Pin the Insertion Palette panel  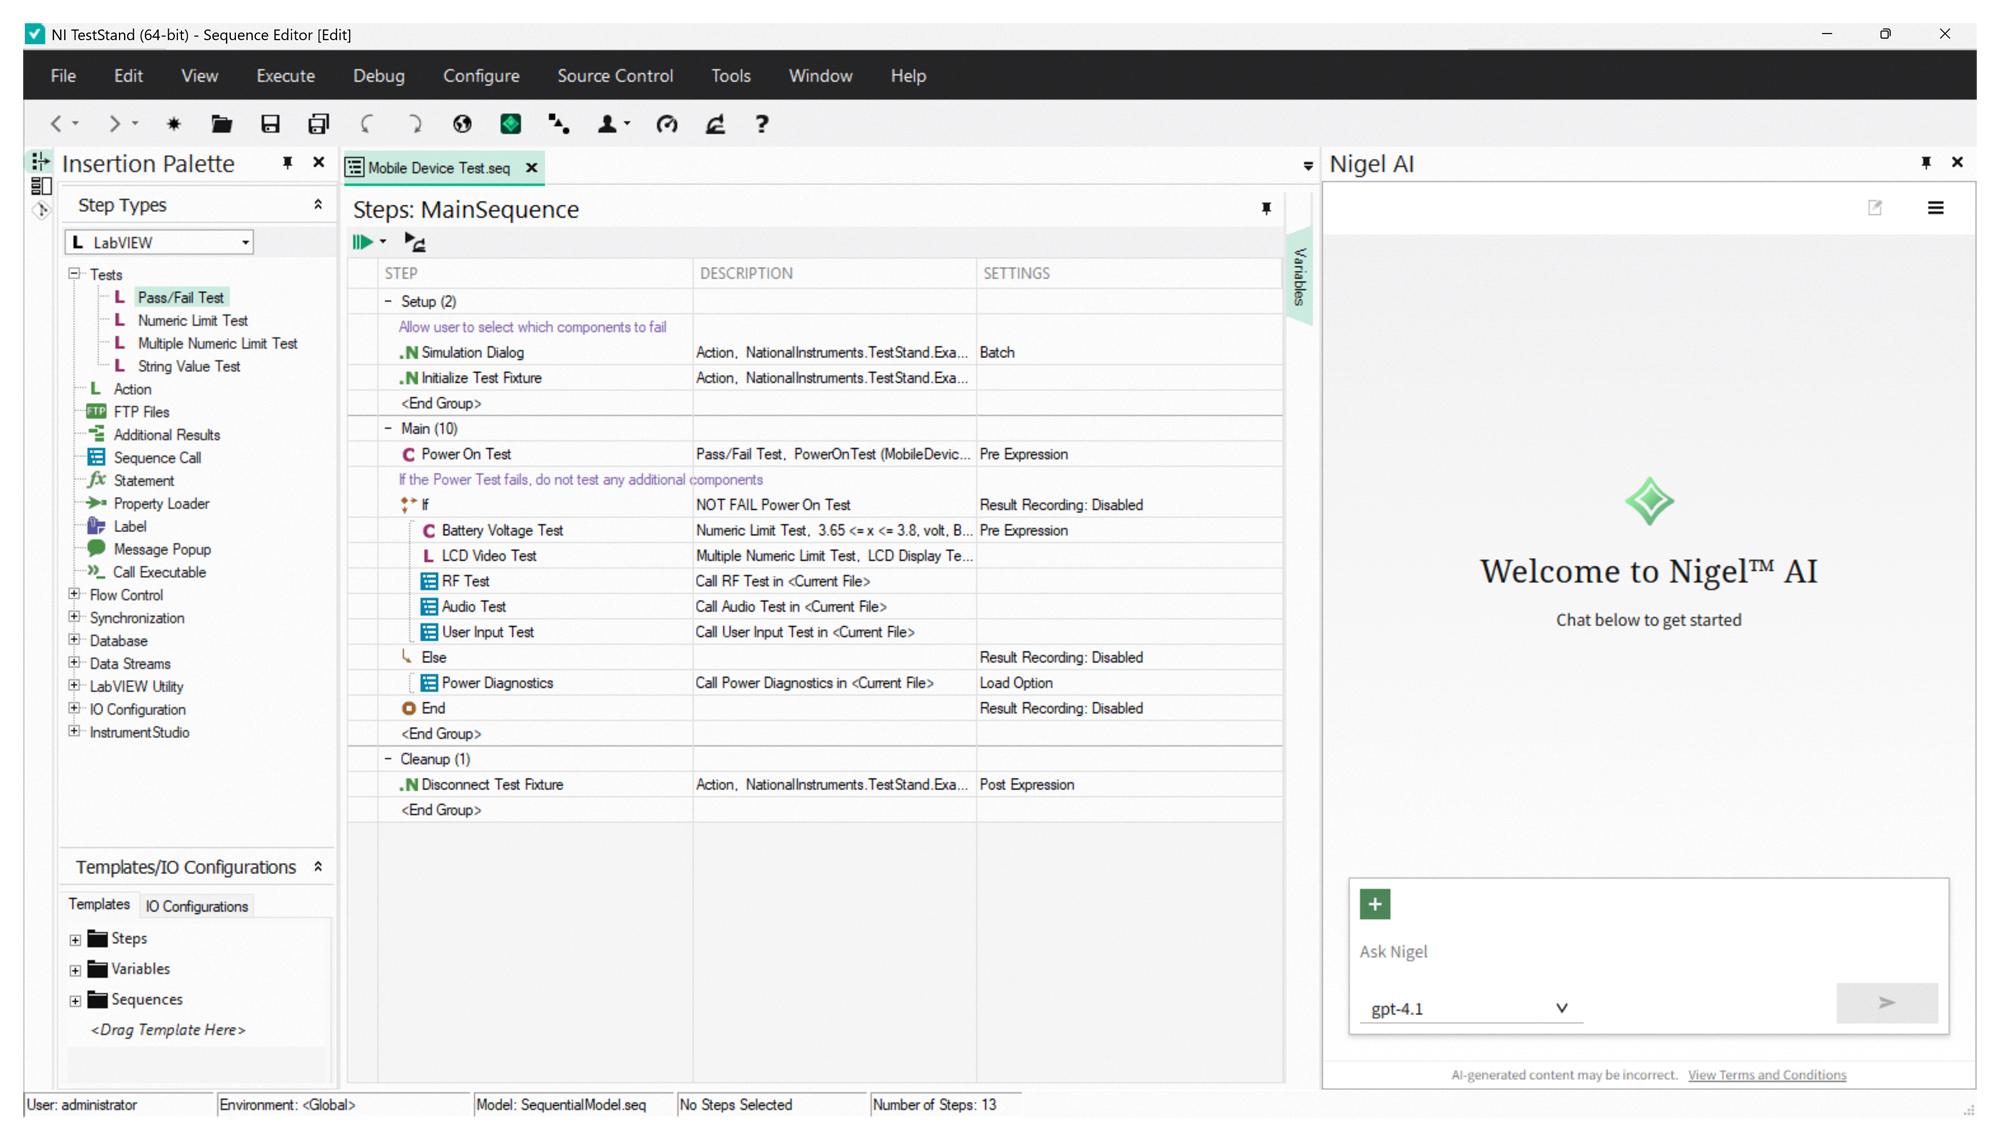pyautogui.click(x=287, y=163)
